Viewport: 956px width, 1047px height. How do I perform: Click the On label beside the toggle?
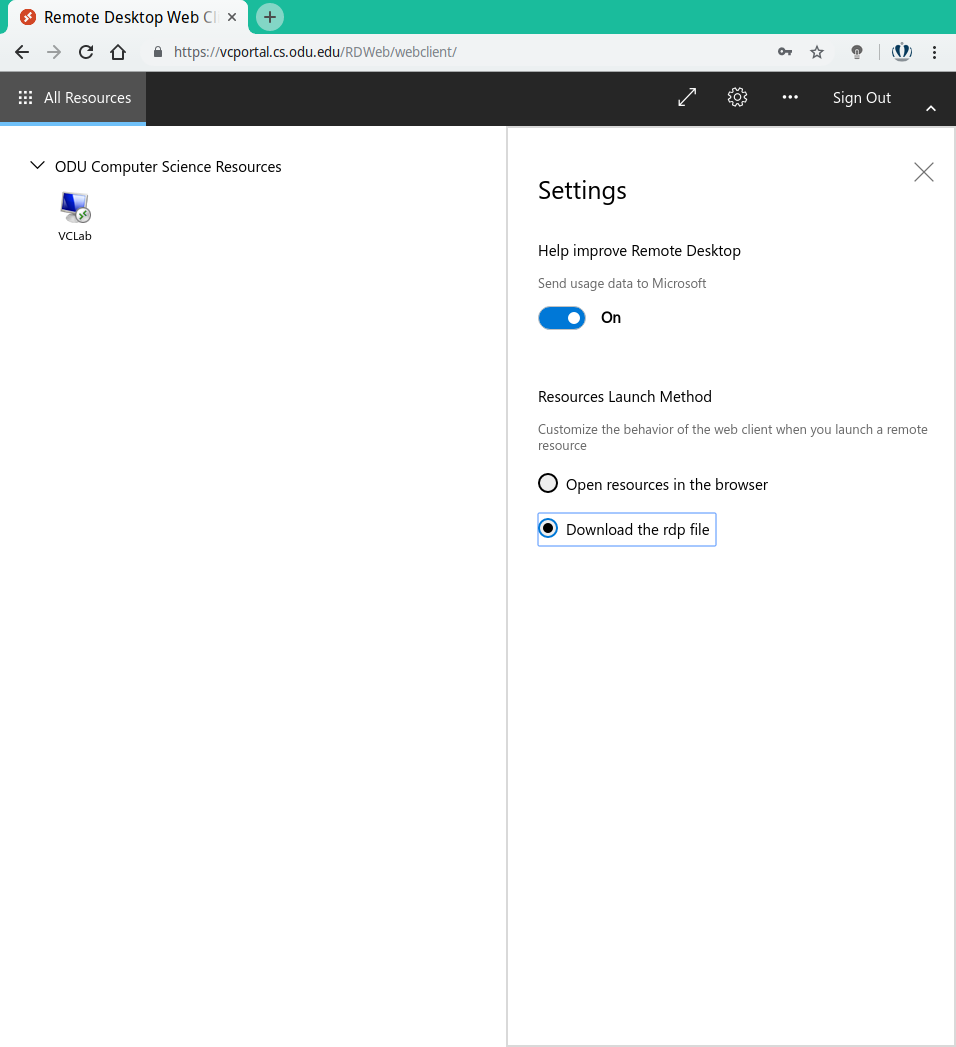(611, 318)
